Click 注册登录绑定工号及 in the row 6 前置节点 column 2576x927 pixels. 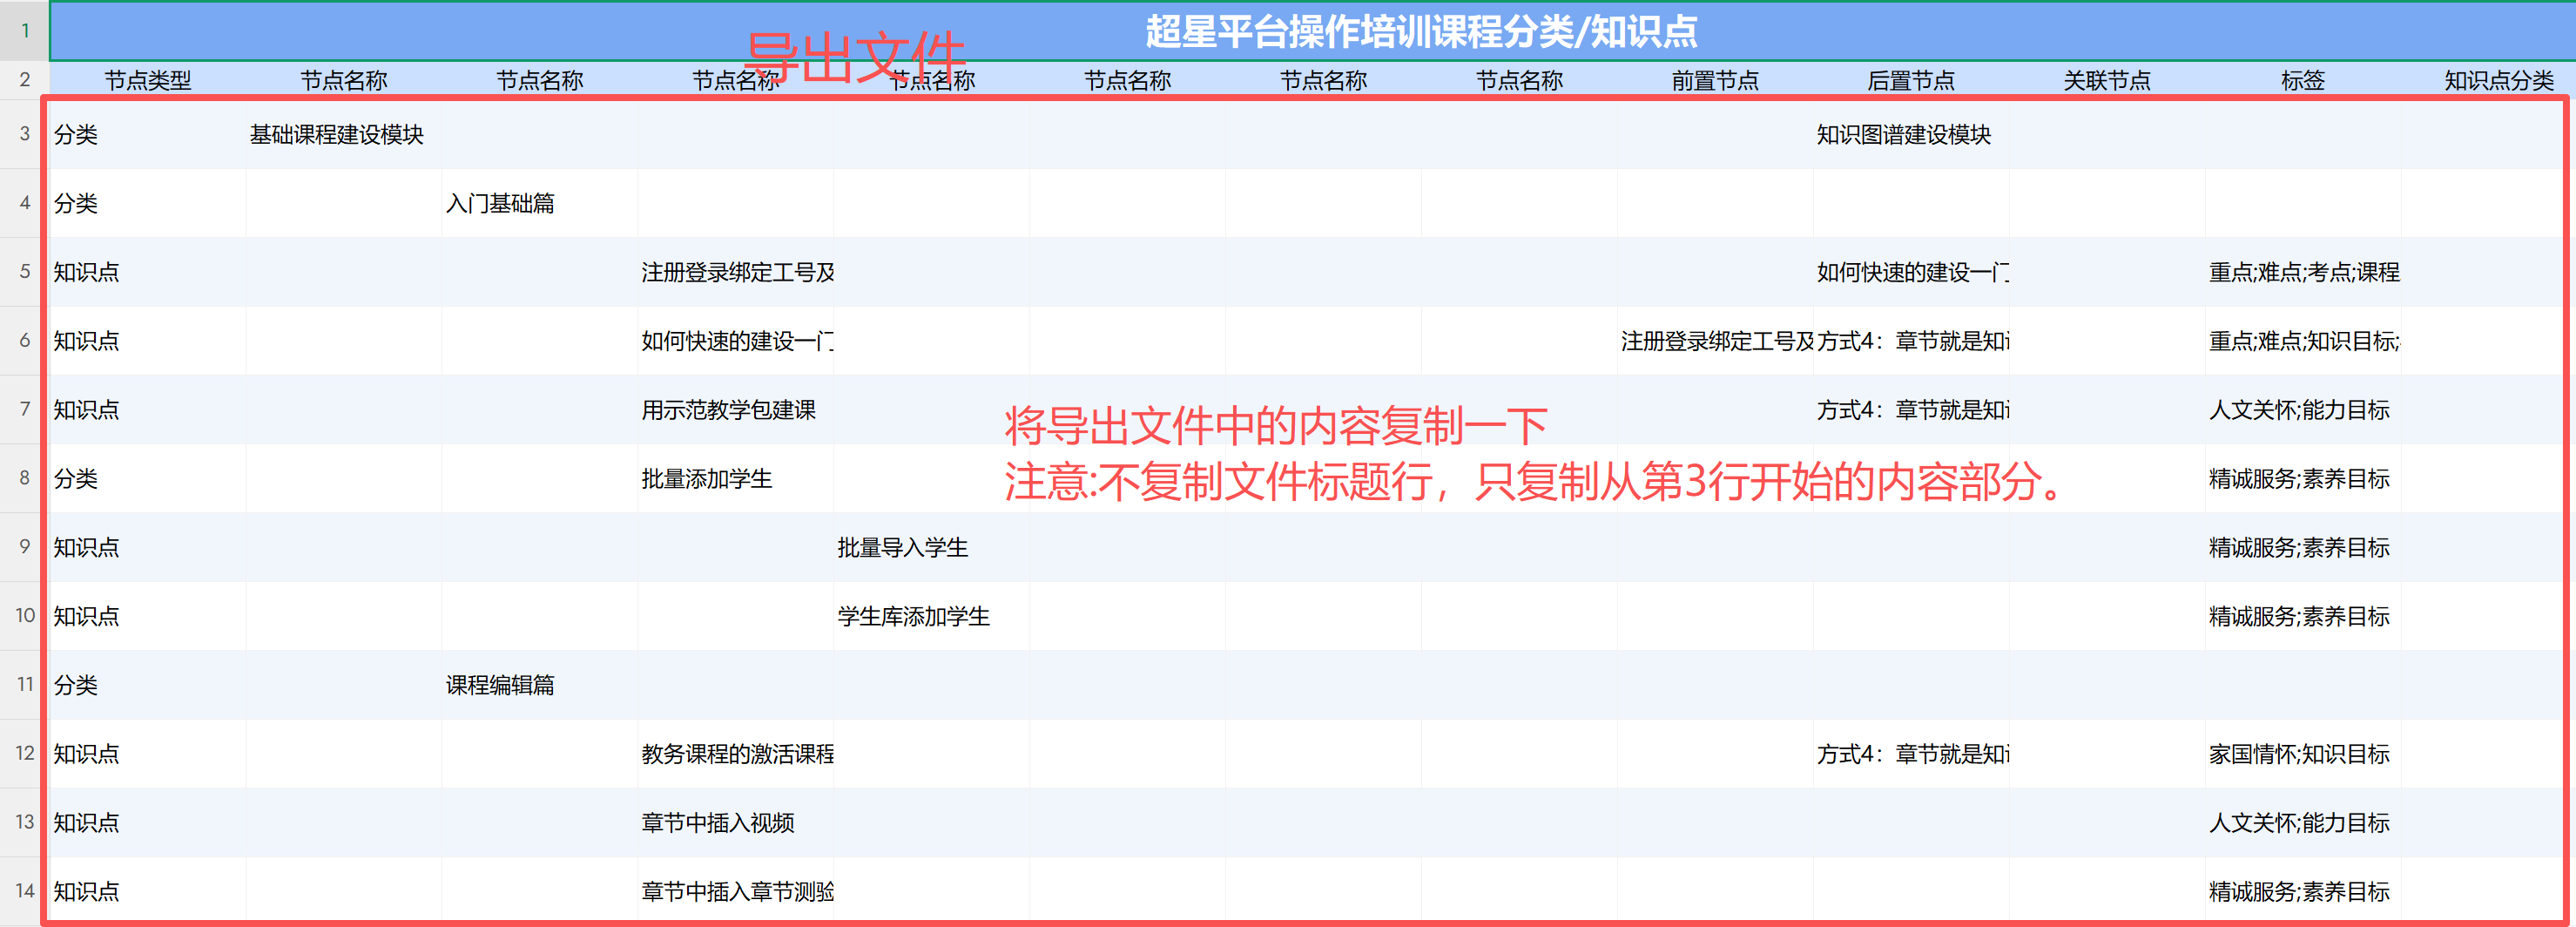(x=1717, y=341)
